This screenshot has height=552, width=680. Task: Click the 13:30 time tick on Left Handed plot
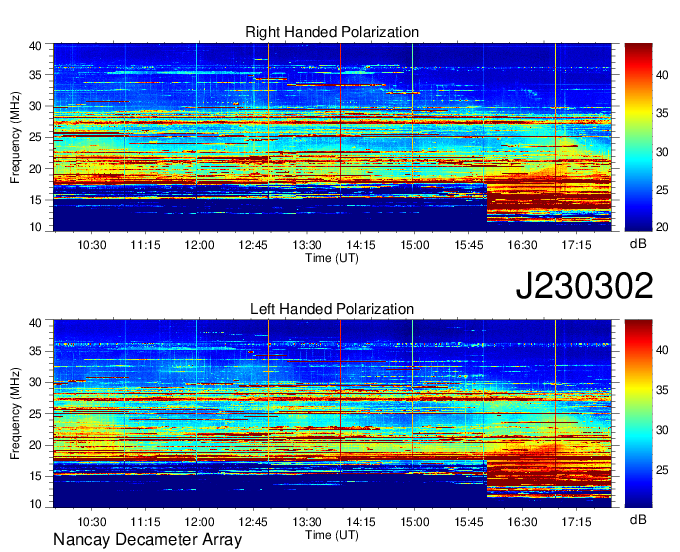click(x=307, y=522)
